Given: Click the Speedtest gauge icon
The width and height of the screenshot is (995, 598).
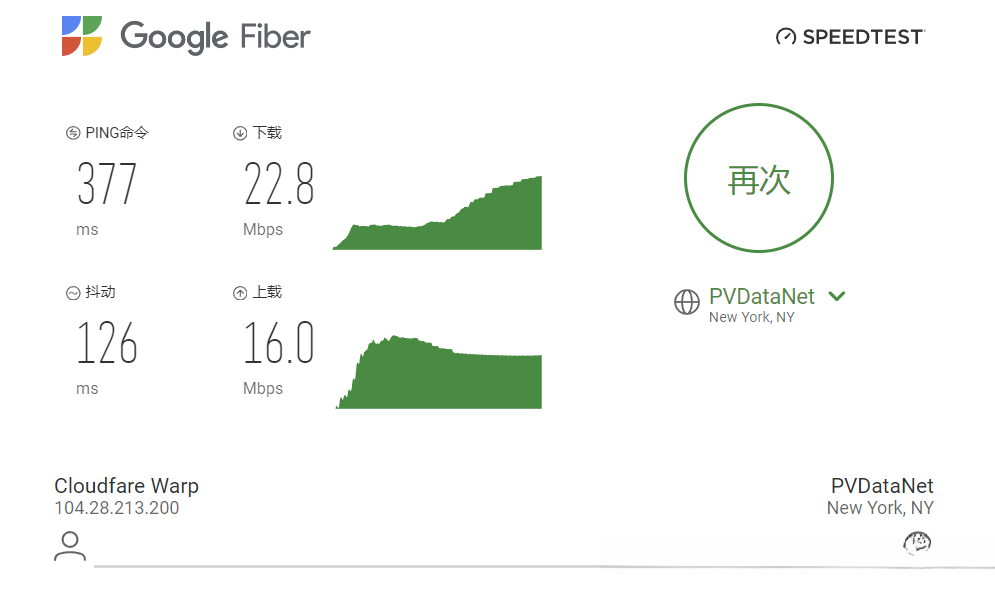Looking at the screenshot, I should [786, 37].
